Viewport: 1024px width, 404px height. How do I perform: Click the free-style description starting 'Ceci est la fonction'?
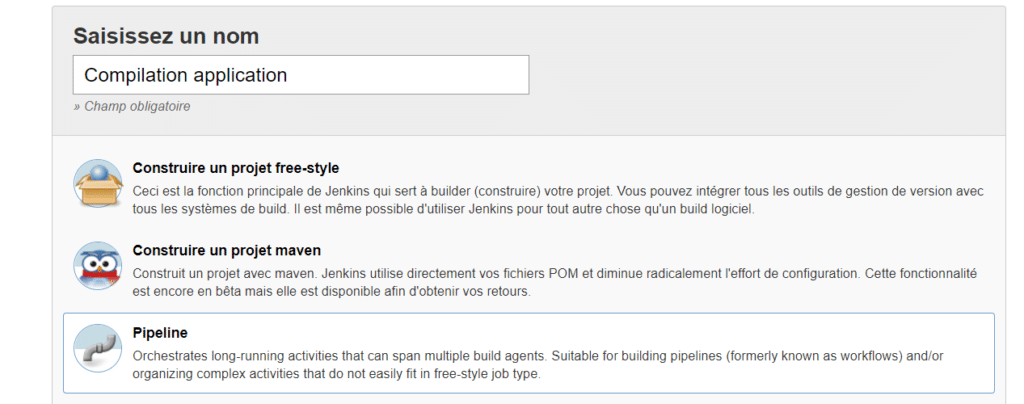558,201
